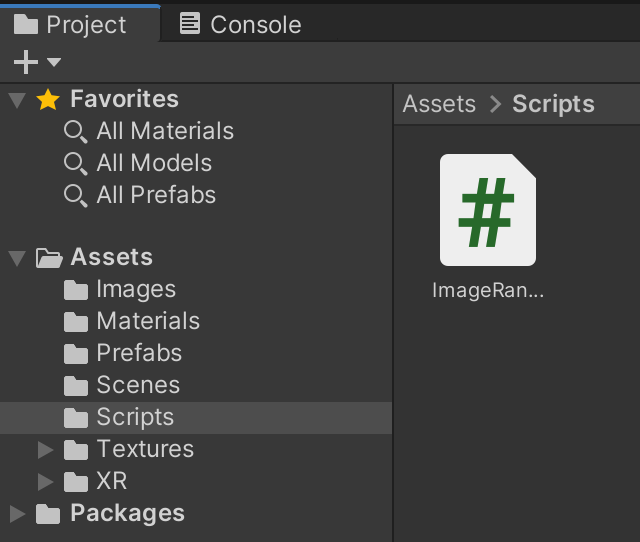Click the plus icon to create asset
Screen dimensions: 640x542
[x=25, y=62]
